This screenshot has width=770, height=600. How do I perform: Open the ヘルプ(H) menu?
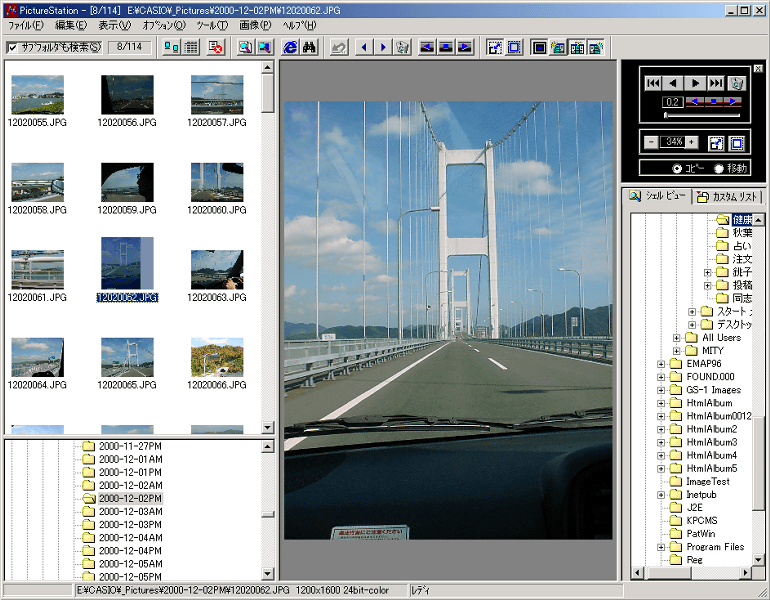tap(299, 25)
